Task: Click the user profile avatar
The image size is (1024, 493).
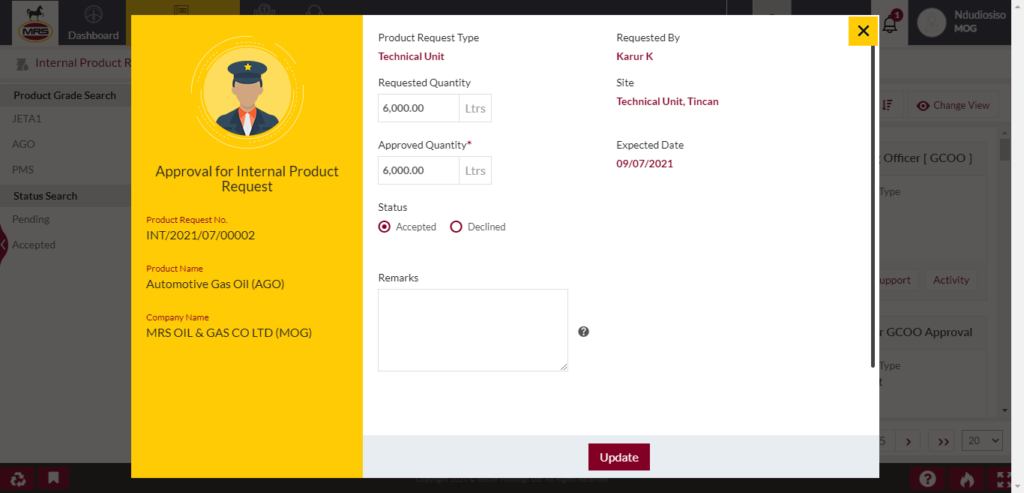Action: (931, 24)
